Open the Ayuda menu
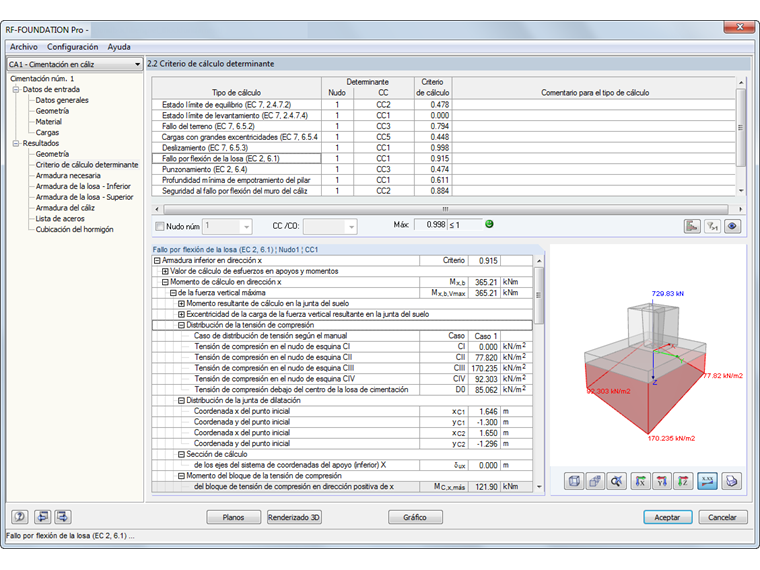This screenshot has height=570, width=760. click(119, 47)
